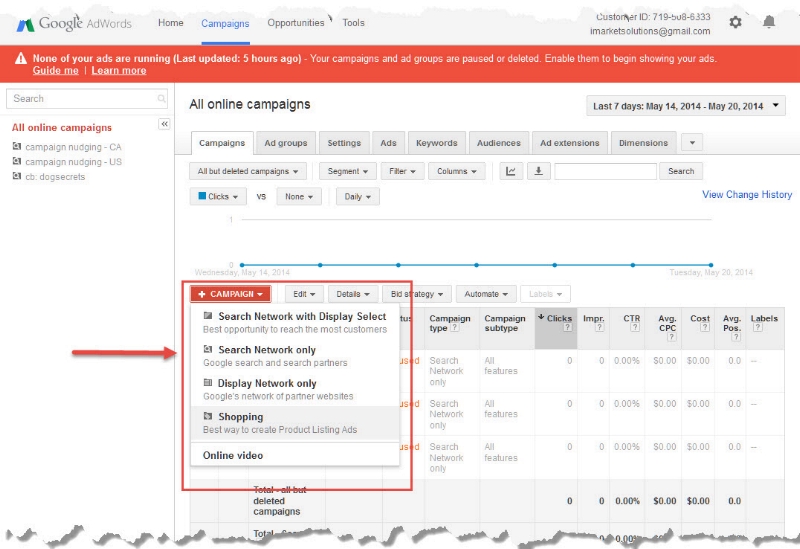This screenshot has height=549, width=800.
Task: Open the date range dropdown
Action: pos(688,106)
